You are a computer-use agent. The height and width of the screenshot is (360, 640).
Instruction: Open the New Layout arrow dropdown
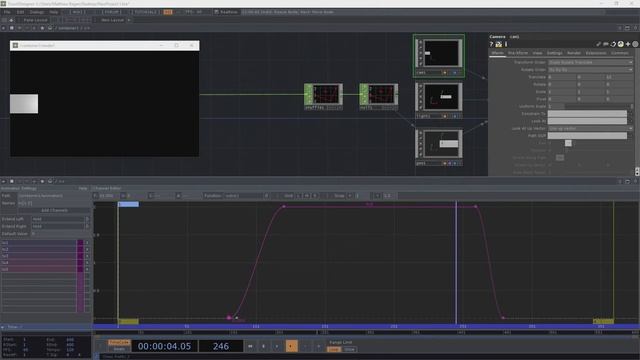tap(129, 20)
